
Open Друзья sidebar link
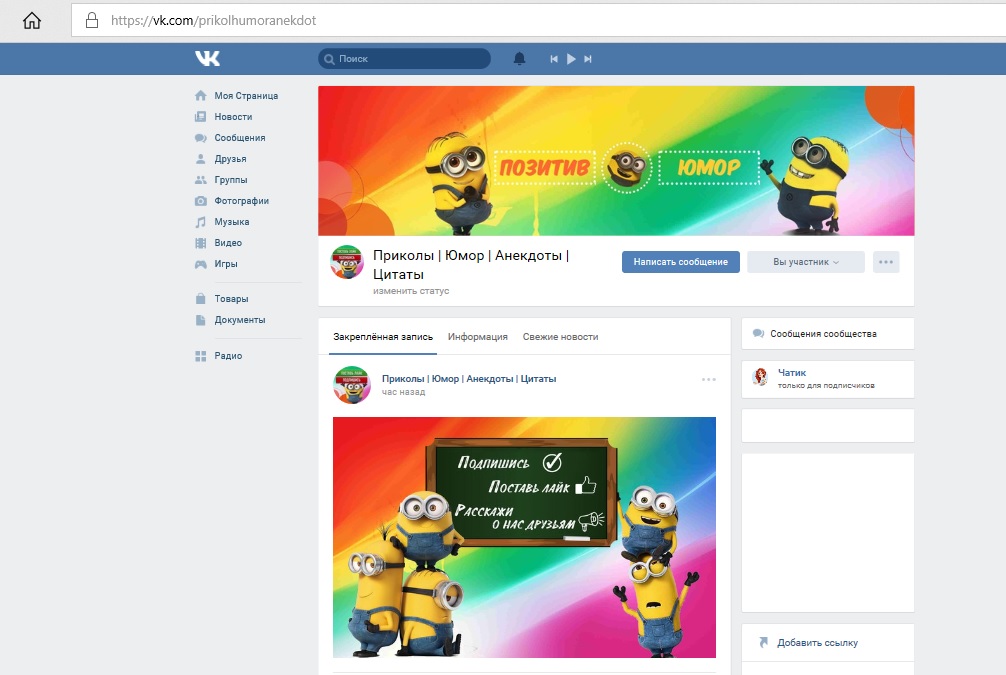[230, 159]
